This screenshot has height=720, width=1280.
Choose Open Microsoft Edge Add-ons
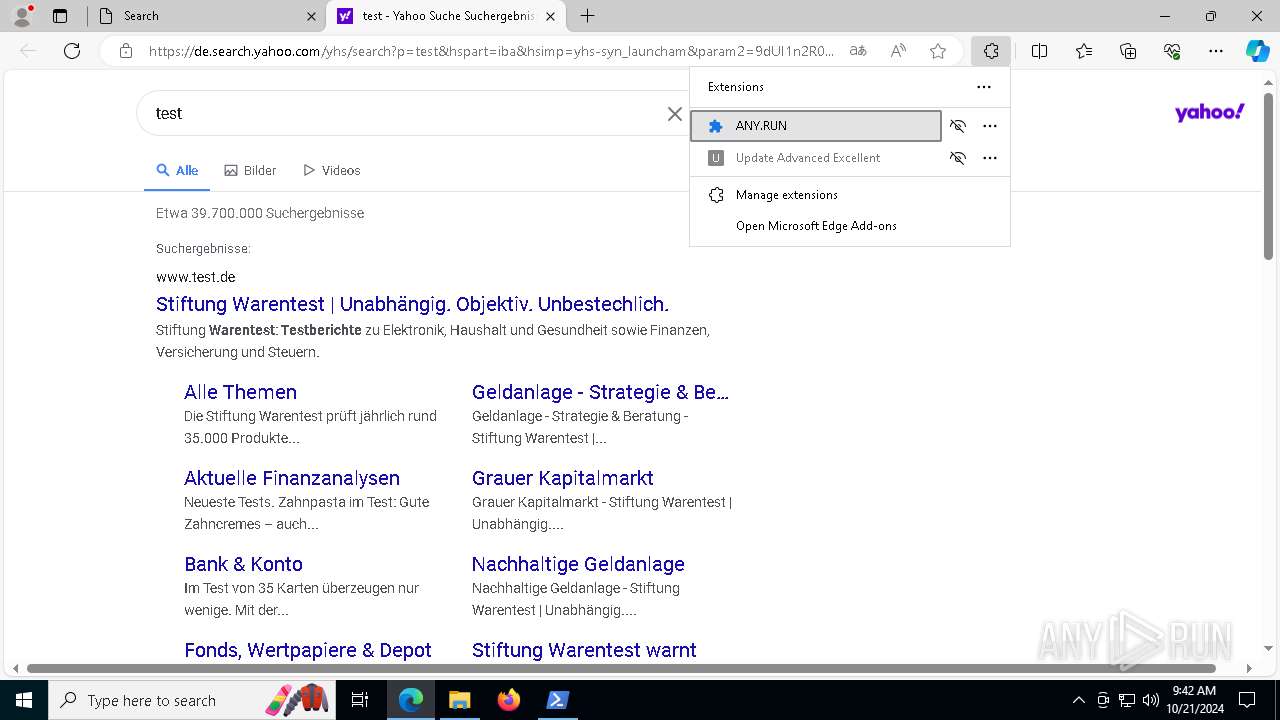click(850, 226)
